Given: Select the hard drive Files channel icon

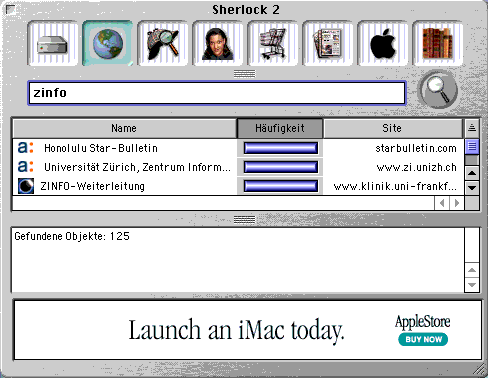Looking at the screenshot, I should [x=53, y=43].
